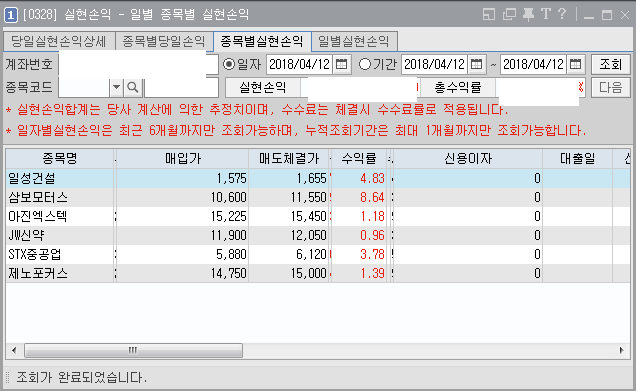Click the 총수익률 label button
The image size is (636, 391).
(x=458, y=87)
